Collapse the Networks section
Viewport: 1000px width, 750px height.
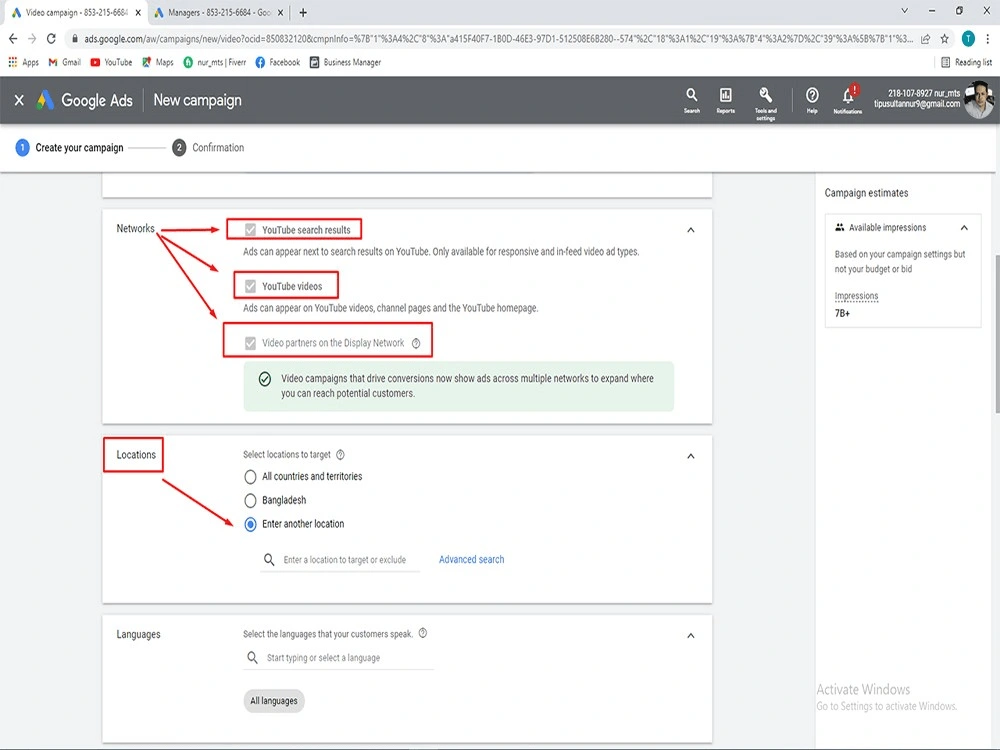691,230
